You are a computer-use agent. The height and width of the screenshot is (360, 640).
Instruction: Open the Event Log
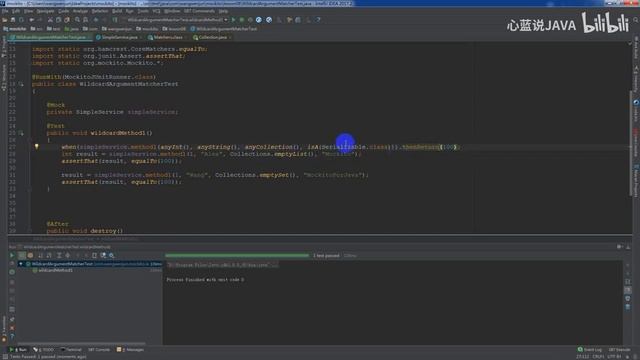click(590, 350)
